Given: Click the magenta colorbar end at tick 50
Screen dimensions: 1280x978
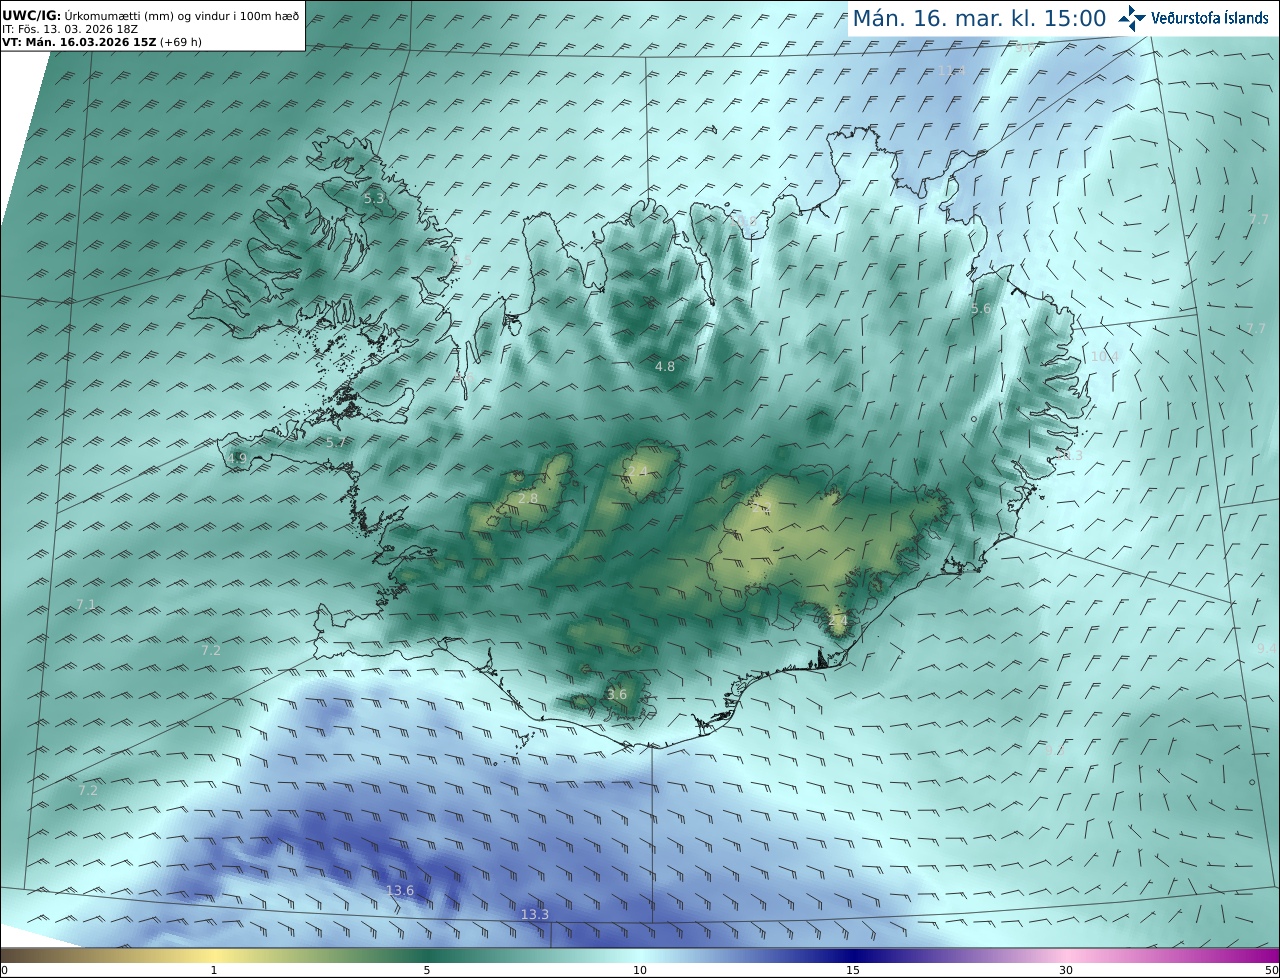Looking at the screenshot, I should (1274, 955).
